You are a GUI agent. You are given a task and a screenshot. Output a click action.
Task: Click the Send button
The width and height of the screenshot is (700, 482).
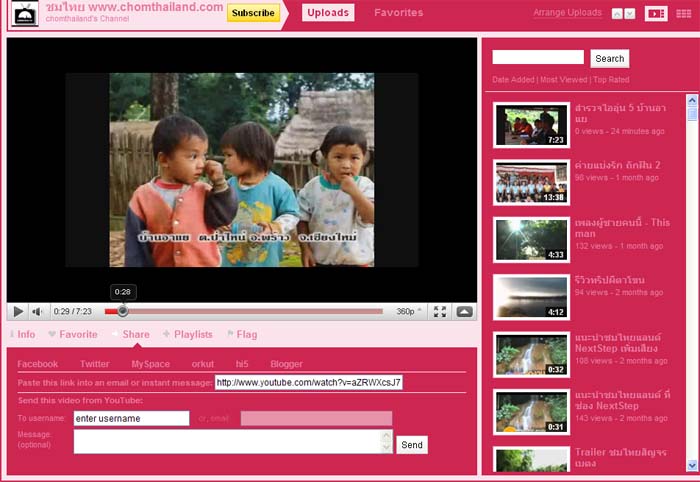point(412,445)
